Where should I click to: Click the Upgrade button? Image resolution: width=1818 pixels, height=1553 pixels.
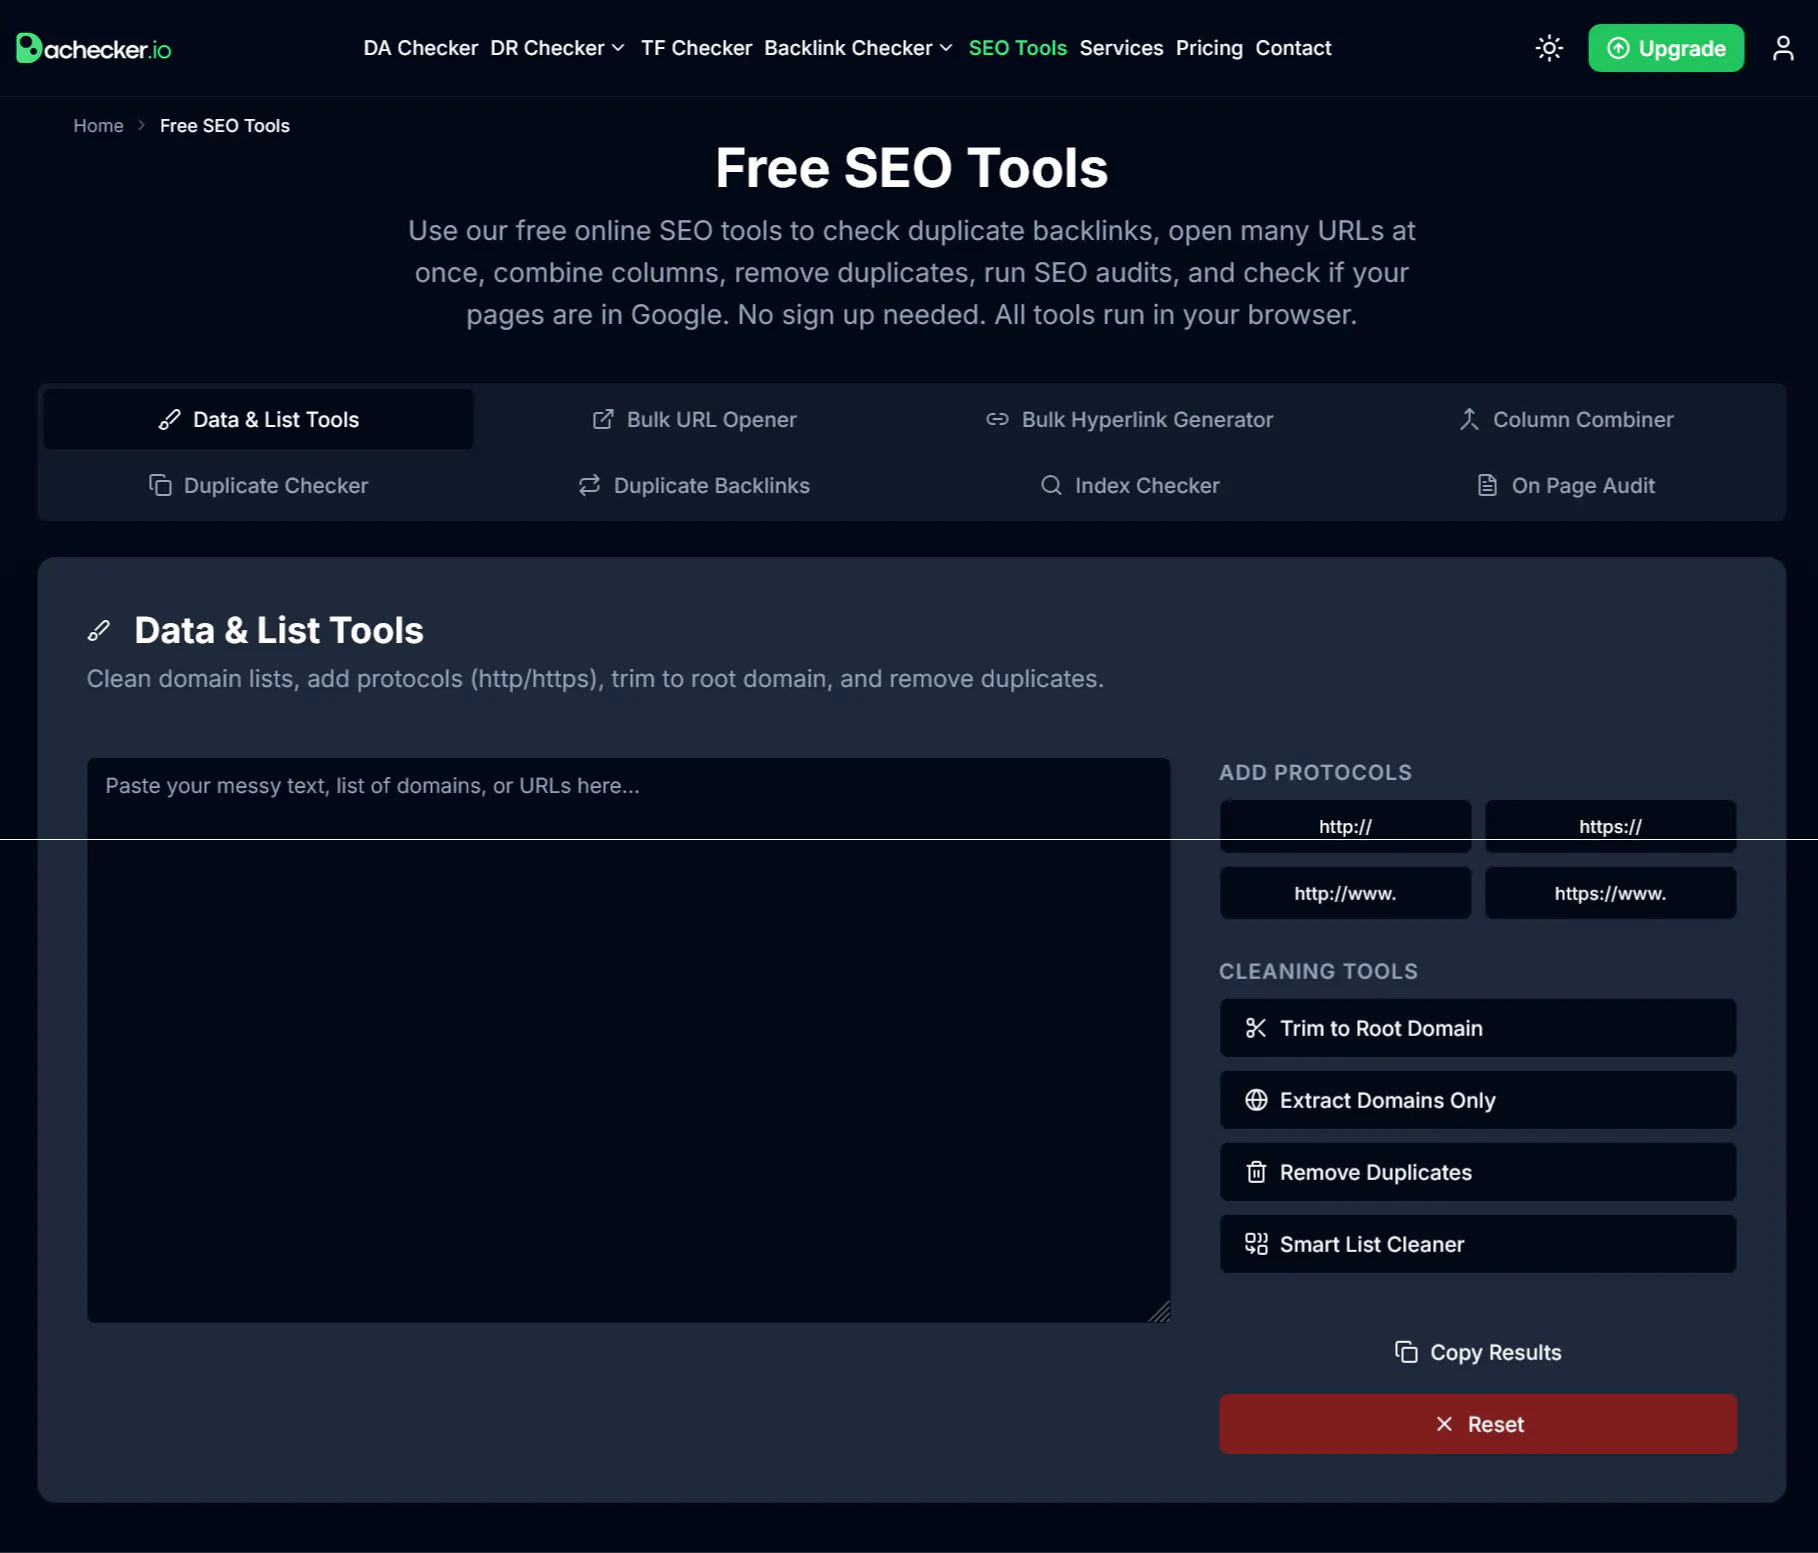click(x=1666, y=48)
